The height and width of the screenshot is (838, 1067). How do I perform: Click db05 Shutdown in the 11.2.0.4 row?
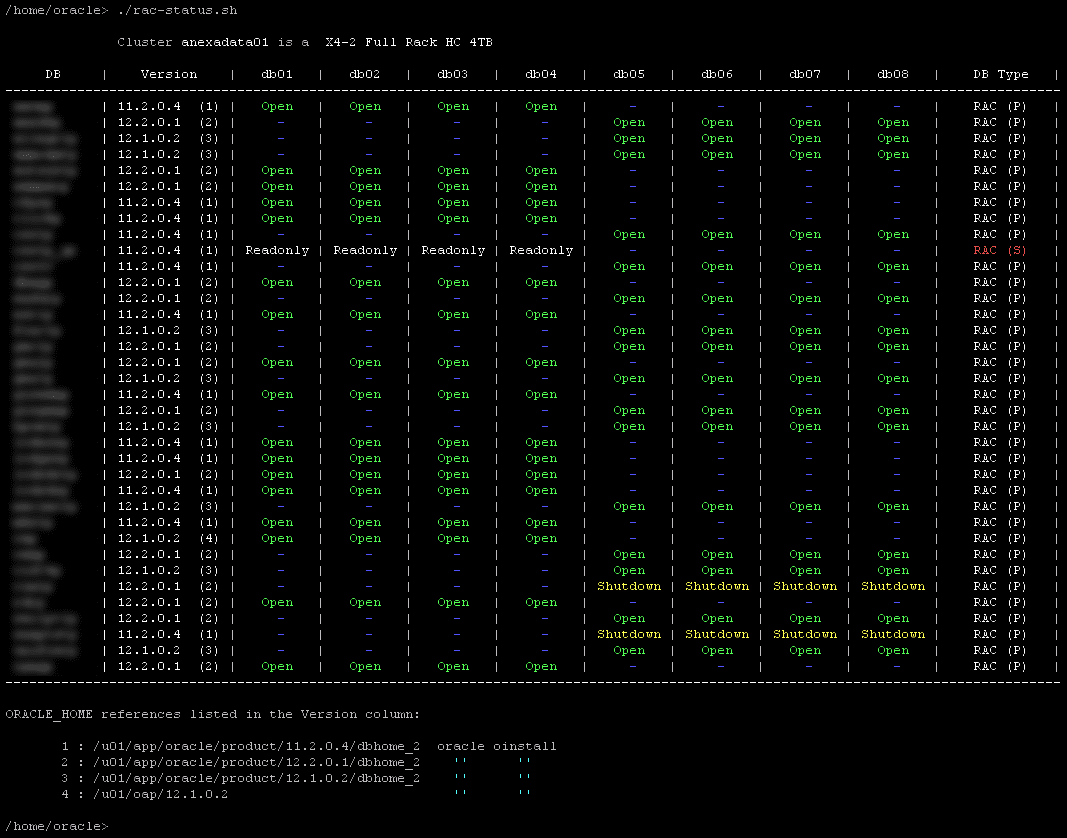click(x=629, y=634)
